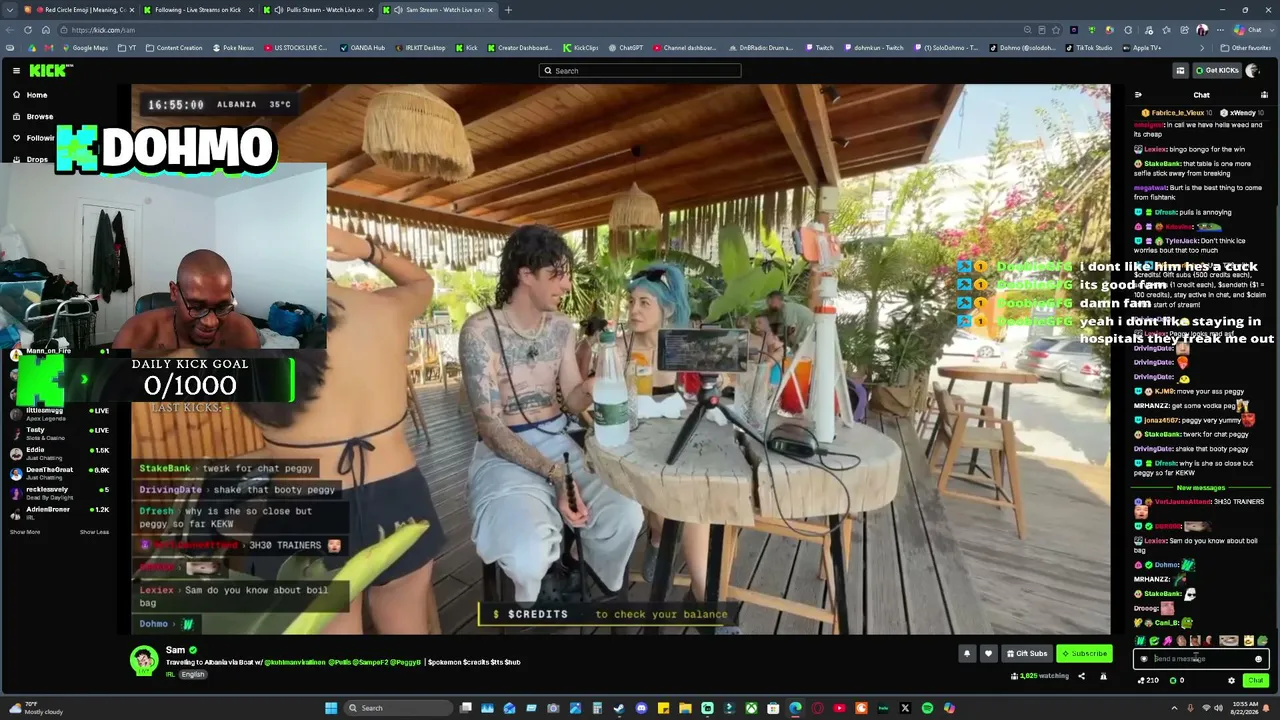Viewport: 1280px width, 720px height.
Task: Collapse the chat panel with arrow icon
Action: pyautogui.click(x=1138, y=95)
